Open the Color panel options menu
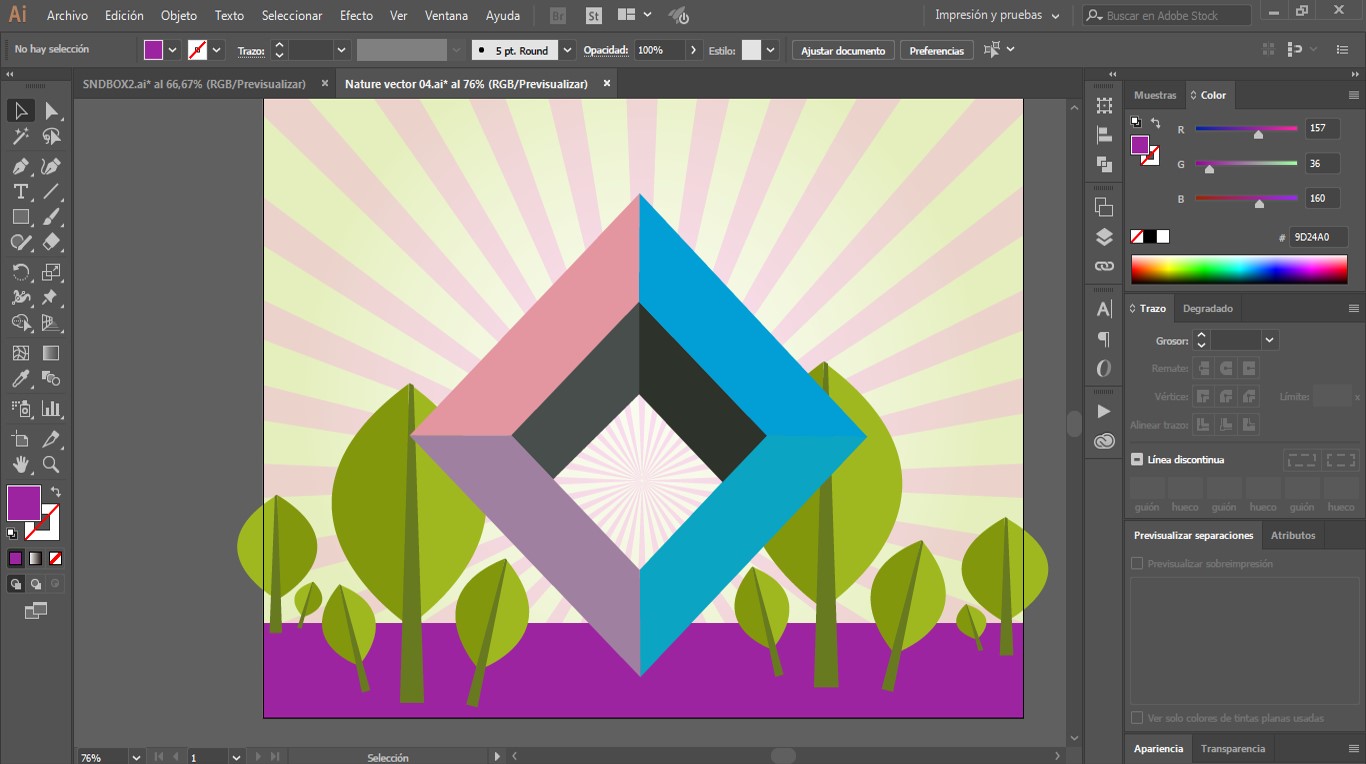 coord(1354,95)
